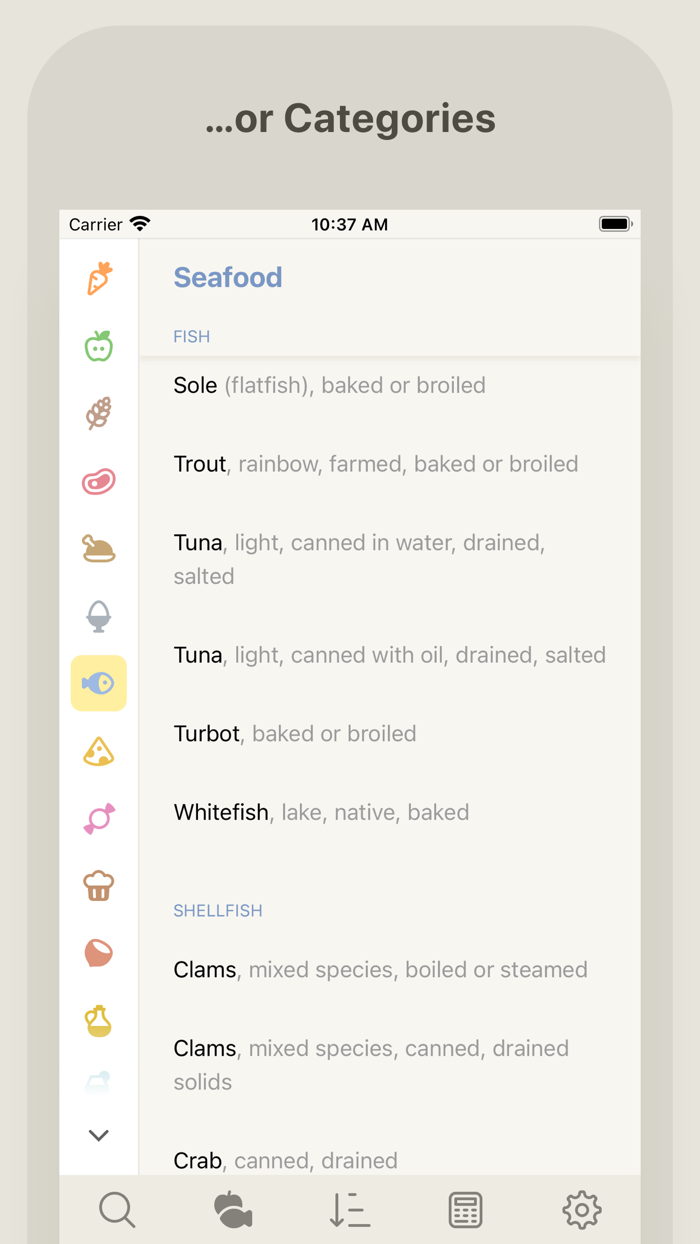Open the Settings gear tab
The height and width of the screenshot is (1244, 700).
pyautogui.click(x=582, y=1210)
